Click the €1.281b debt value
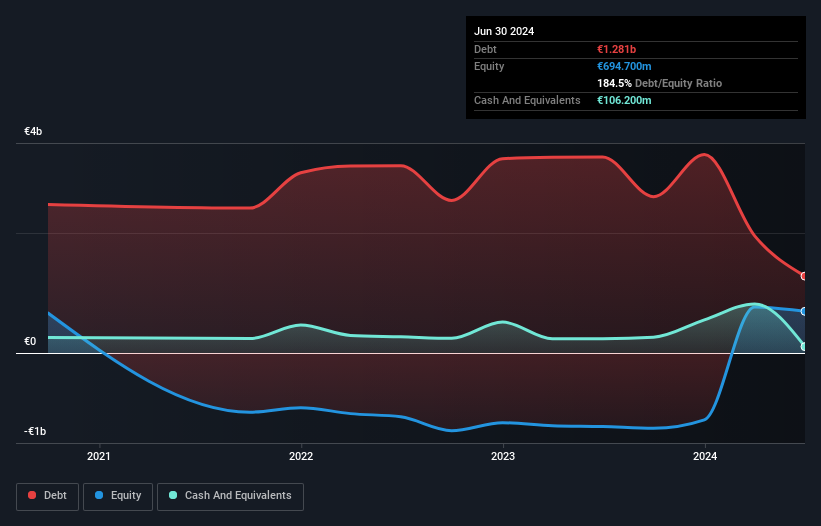This screenshot has height=526, width=821. pos(616,49)
